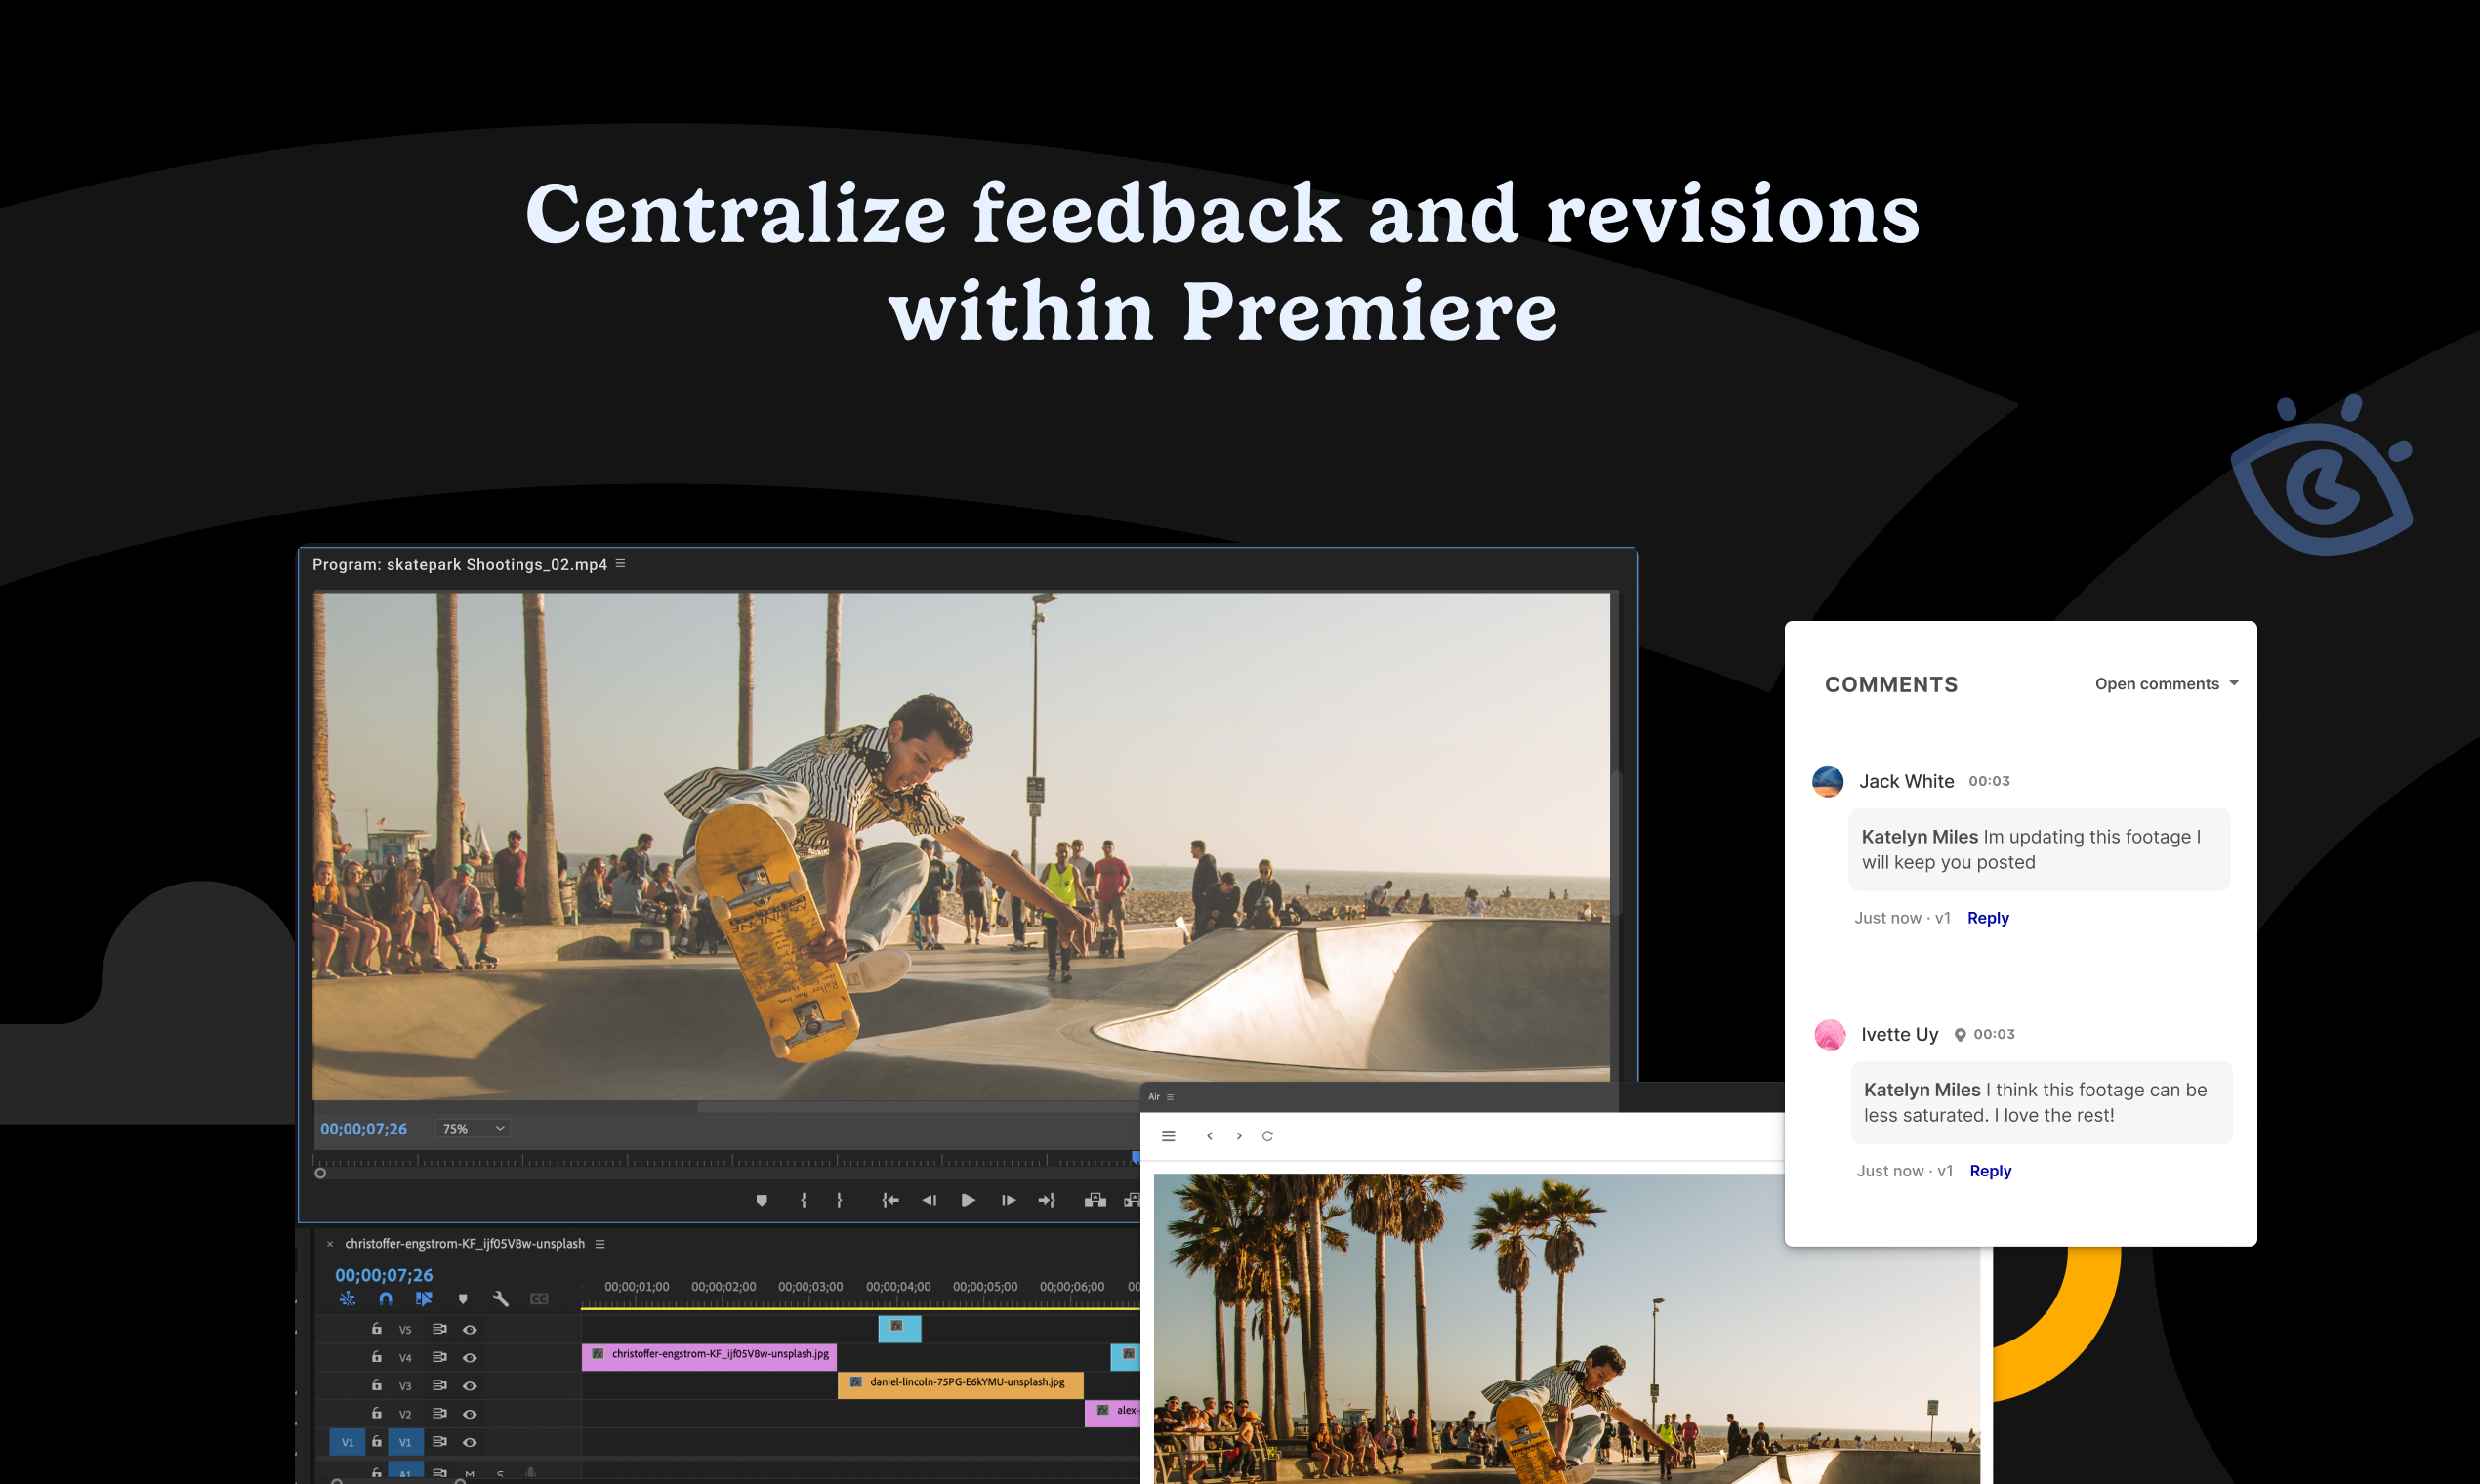The width and height of the screenshot is (2480, 1484).
Task: Step forward one frame
Action: tap(1008, 1200)
